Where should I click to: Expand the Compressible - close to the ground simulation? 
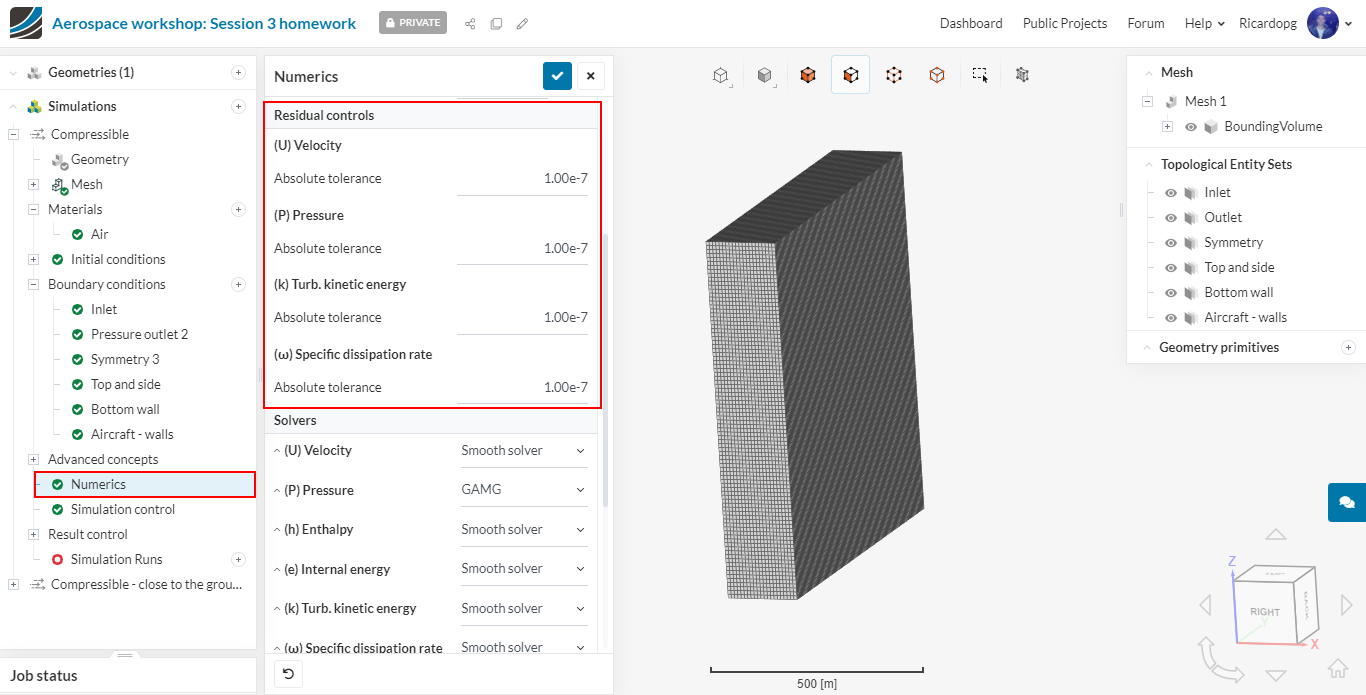[x=14, y=584]
